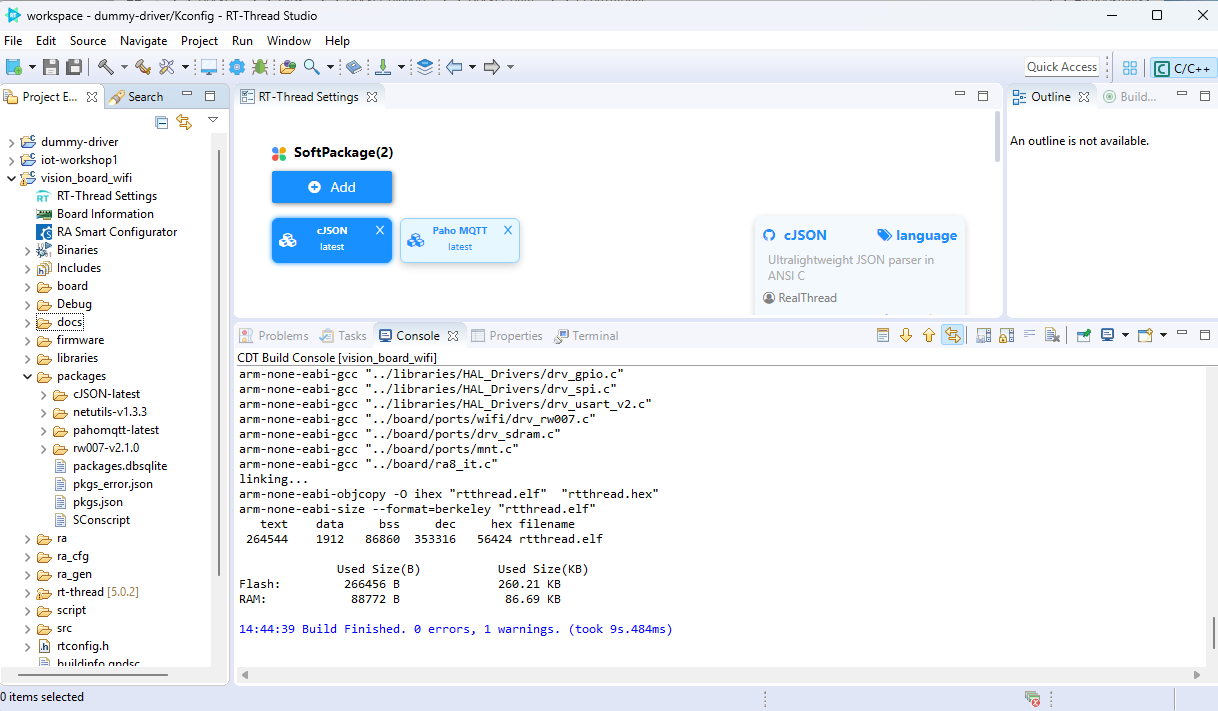Remove the Paho MQTT package with X
Image resolution: width=1218 pixels, height=711 pixels.
pyautogui.click(x=508, y=230)
